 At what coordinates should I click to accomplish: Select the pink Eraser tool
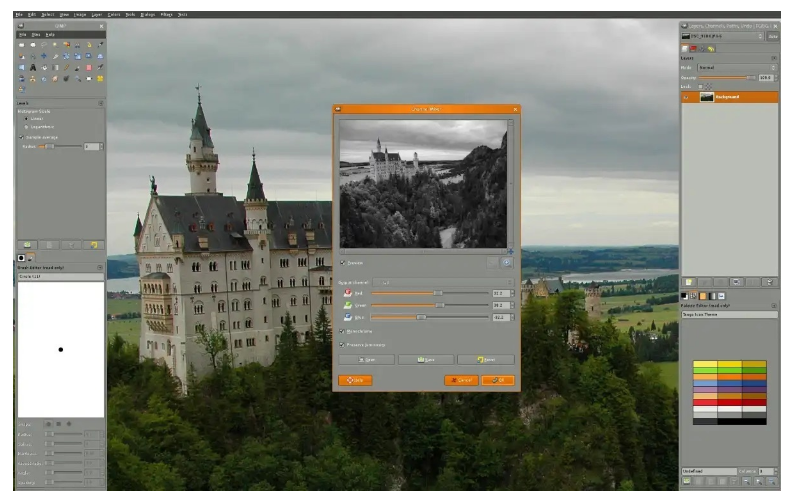89,68
